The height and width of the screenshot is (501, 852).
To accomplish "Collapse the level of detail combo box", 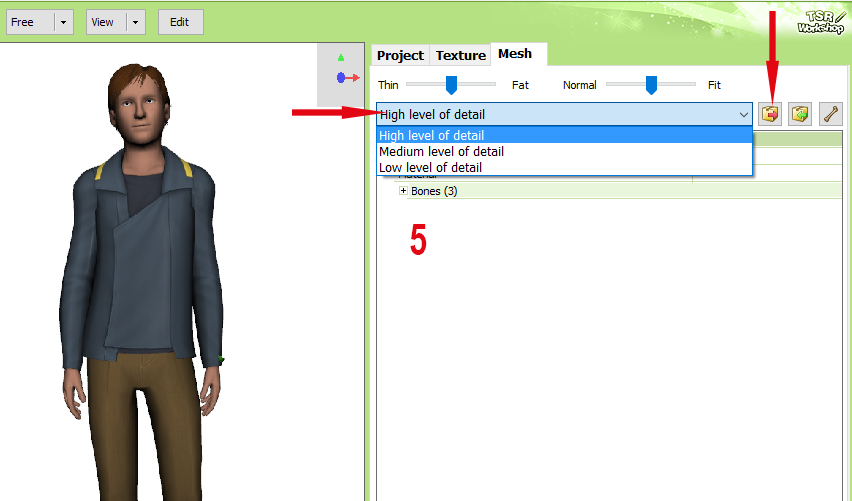I will 743,115.
